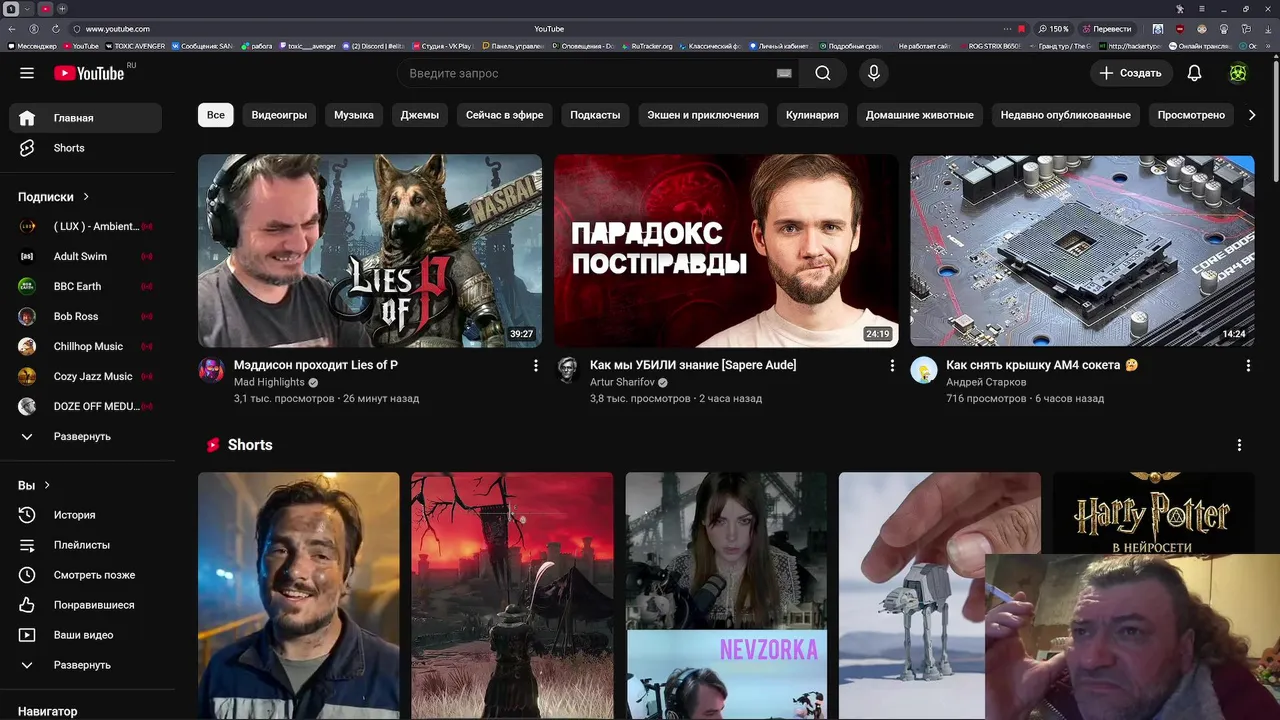Open options for Как снять крышку AM4 сокета
The width and height of the screenshot is (1280, 720).
[1248, 366]
